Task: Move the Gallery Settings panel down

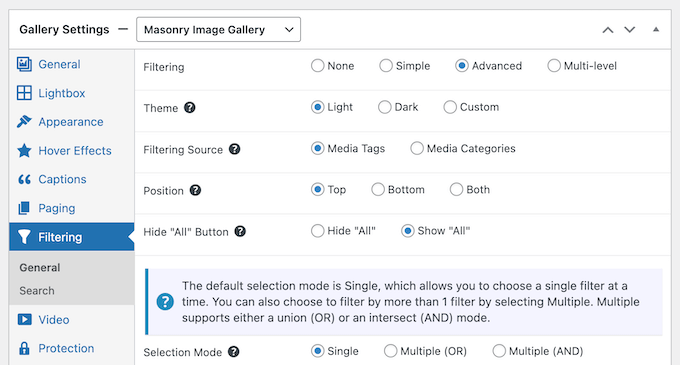Action: coord(630,30)
